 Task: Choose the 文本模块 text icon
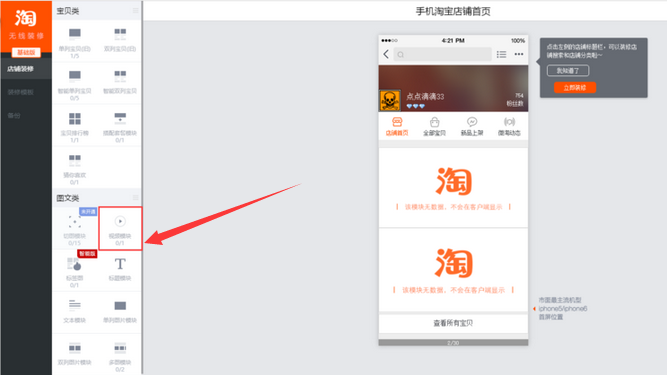point(75,305)
